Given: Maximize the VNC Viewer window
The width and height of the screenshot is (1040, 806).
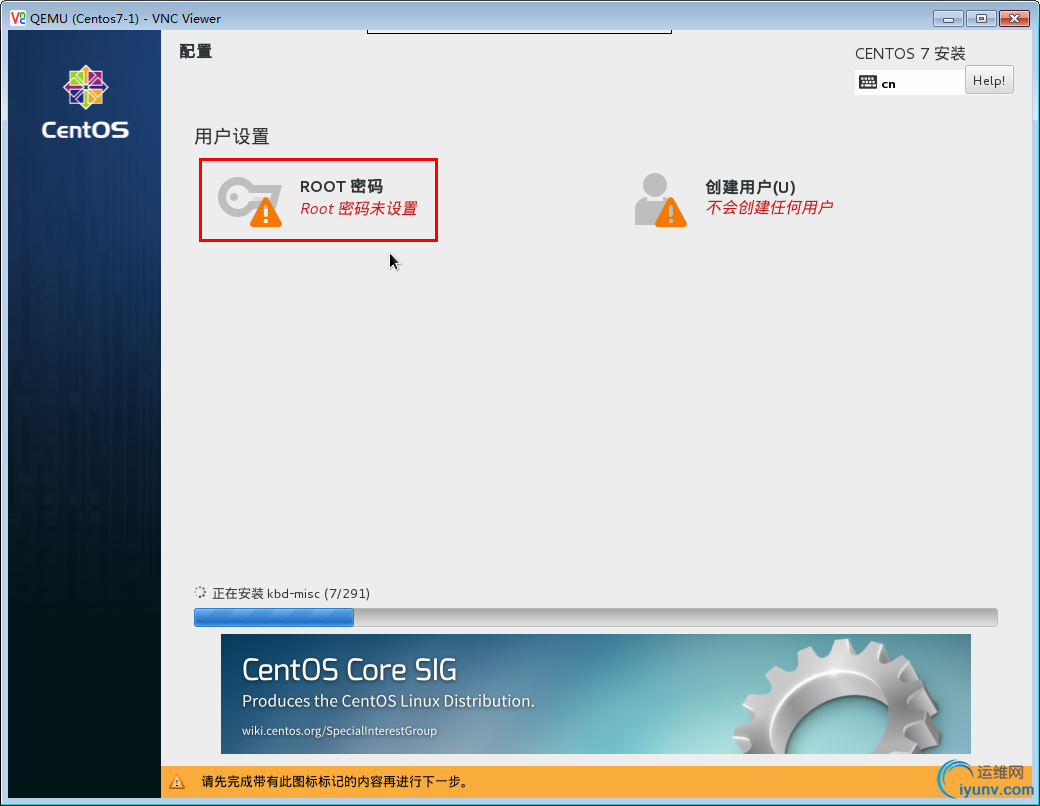Looking at the screenshot, I should point(981,19).
